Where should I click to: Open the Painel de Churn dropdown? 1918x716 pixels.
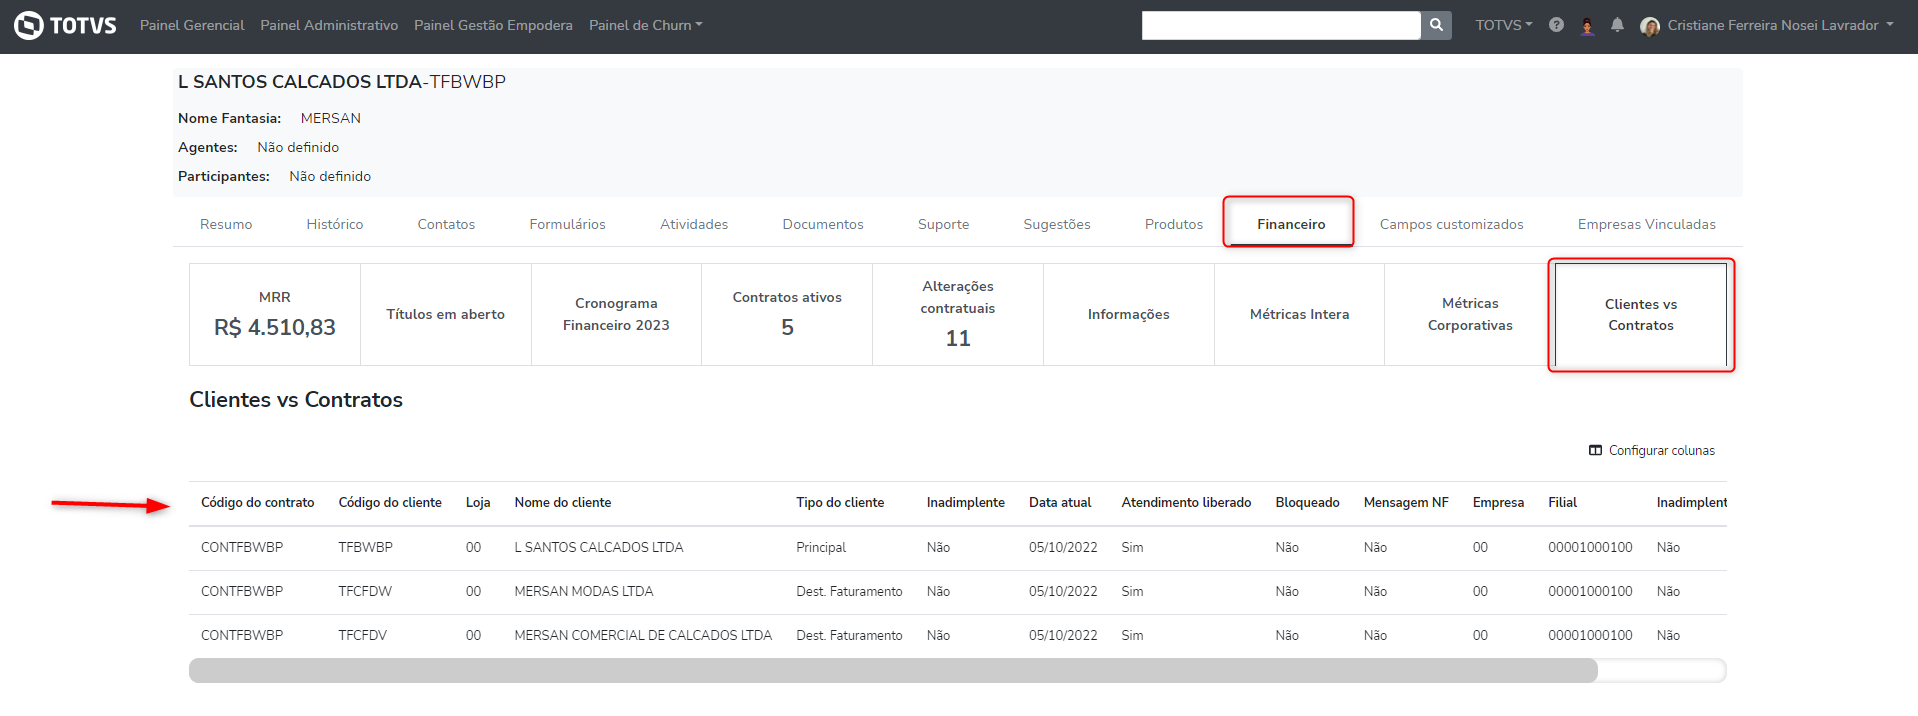point(645,25)
